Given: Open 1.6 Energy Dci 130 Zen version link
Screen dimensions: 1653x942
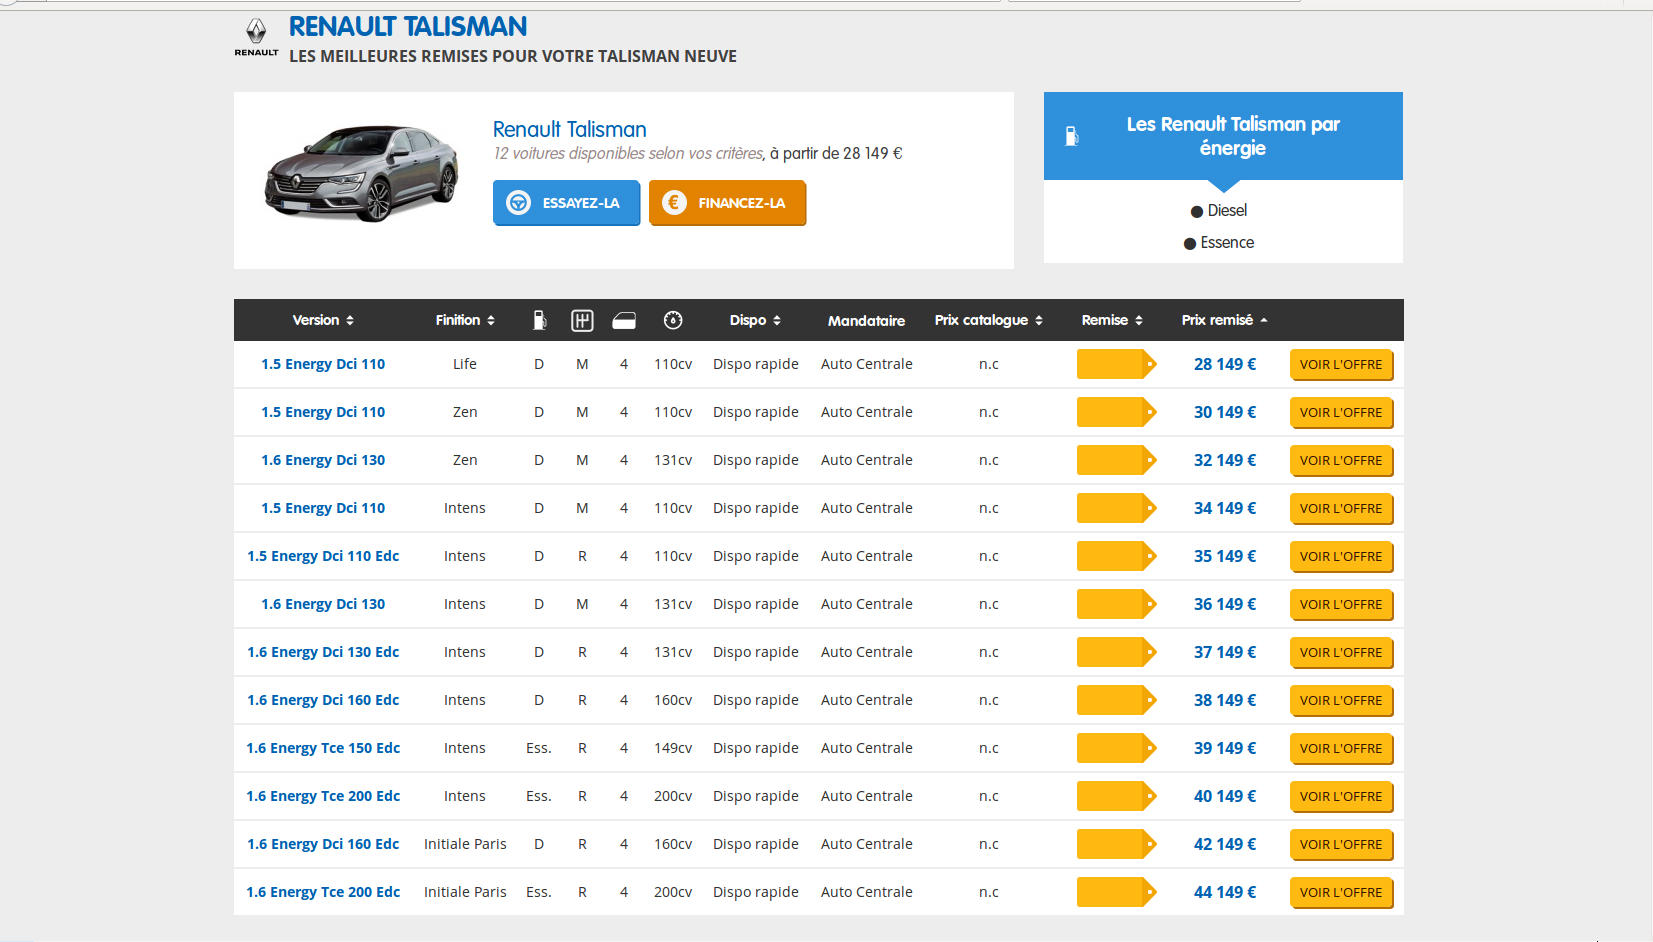Looking at the screenshot, I should click(323, 460).
